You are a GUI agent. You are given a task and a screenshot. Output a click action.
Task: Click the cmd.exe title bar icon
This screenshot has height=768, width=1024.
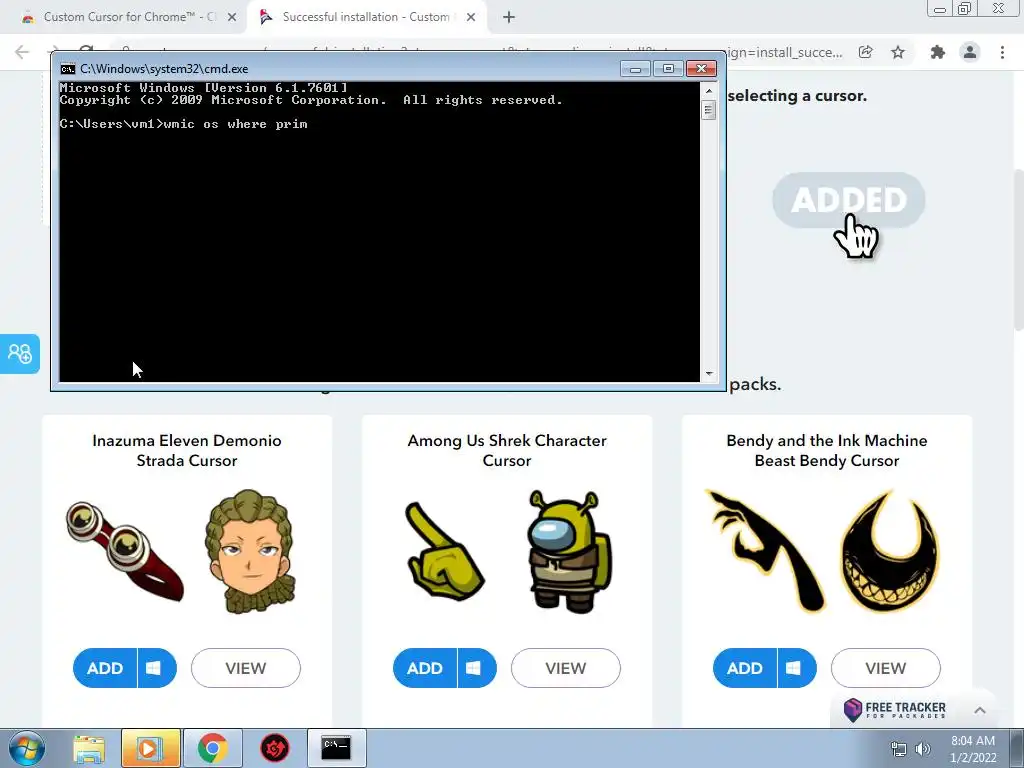67,69
